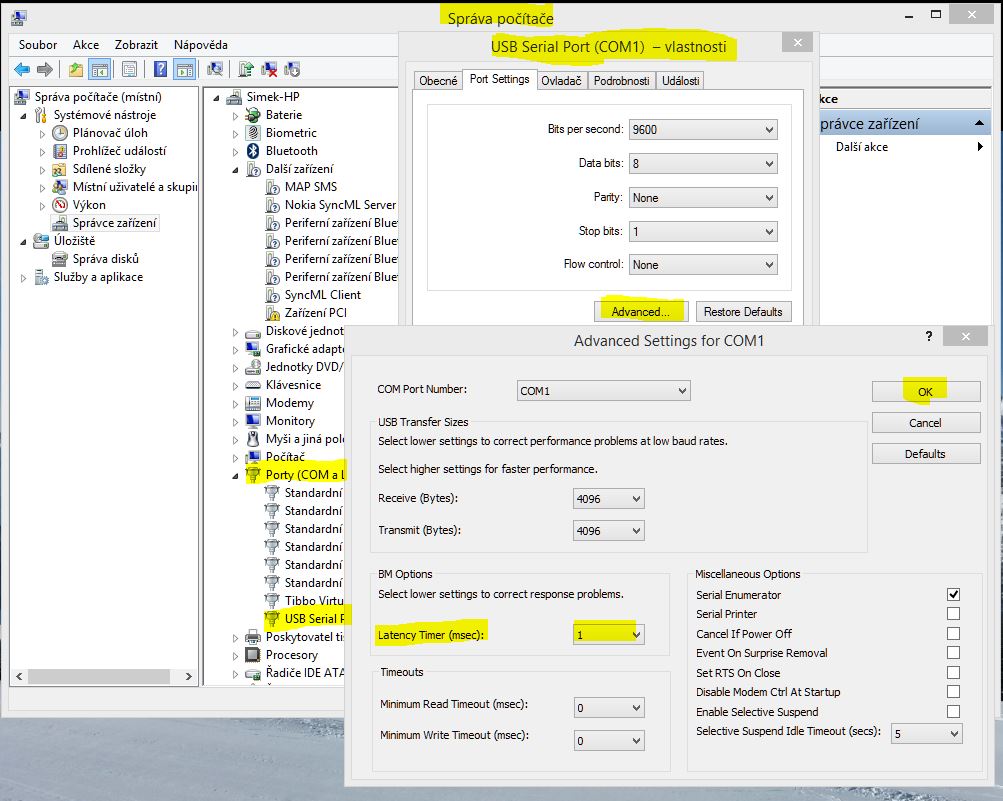
Task: Open the Bits per second dropdown
Action: [703, 130]
